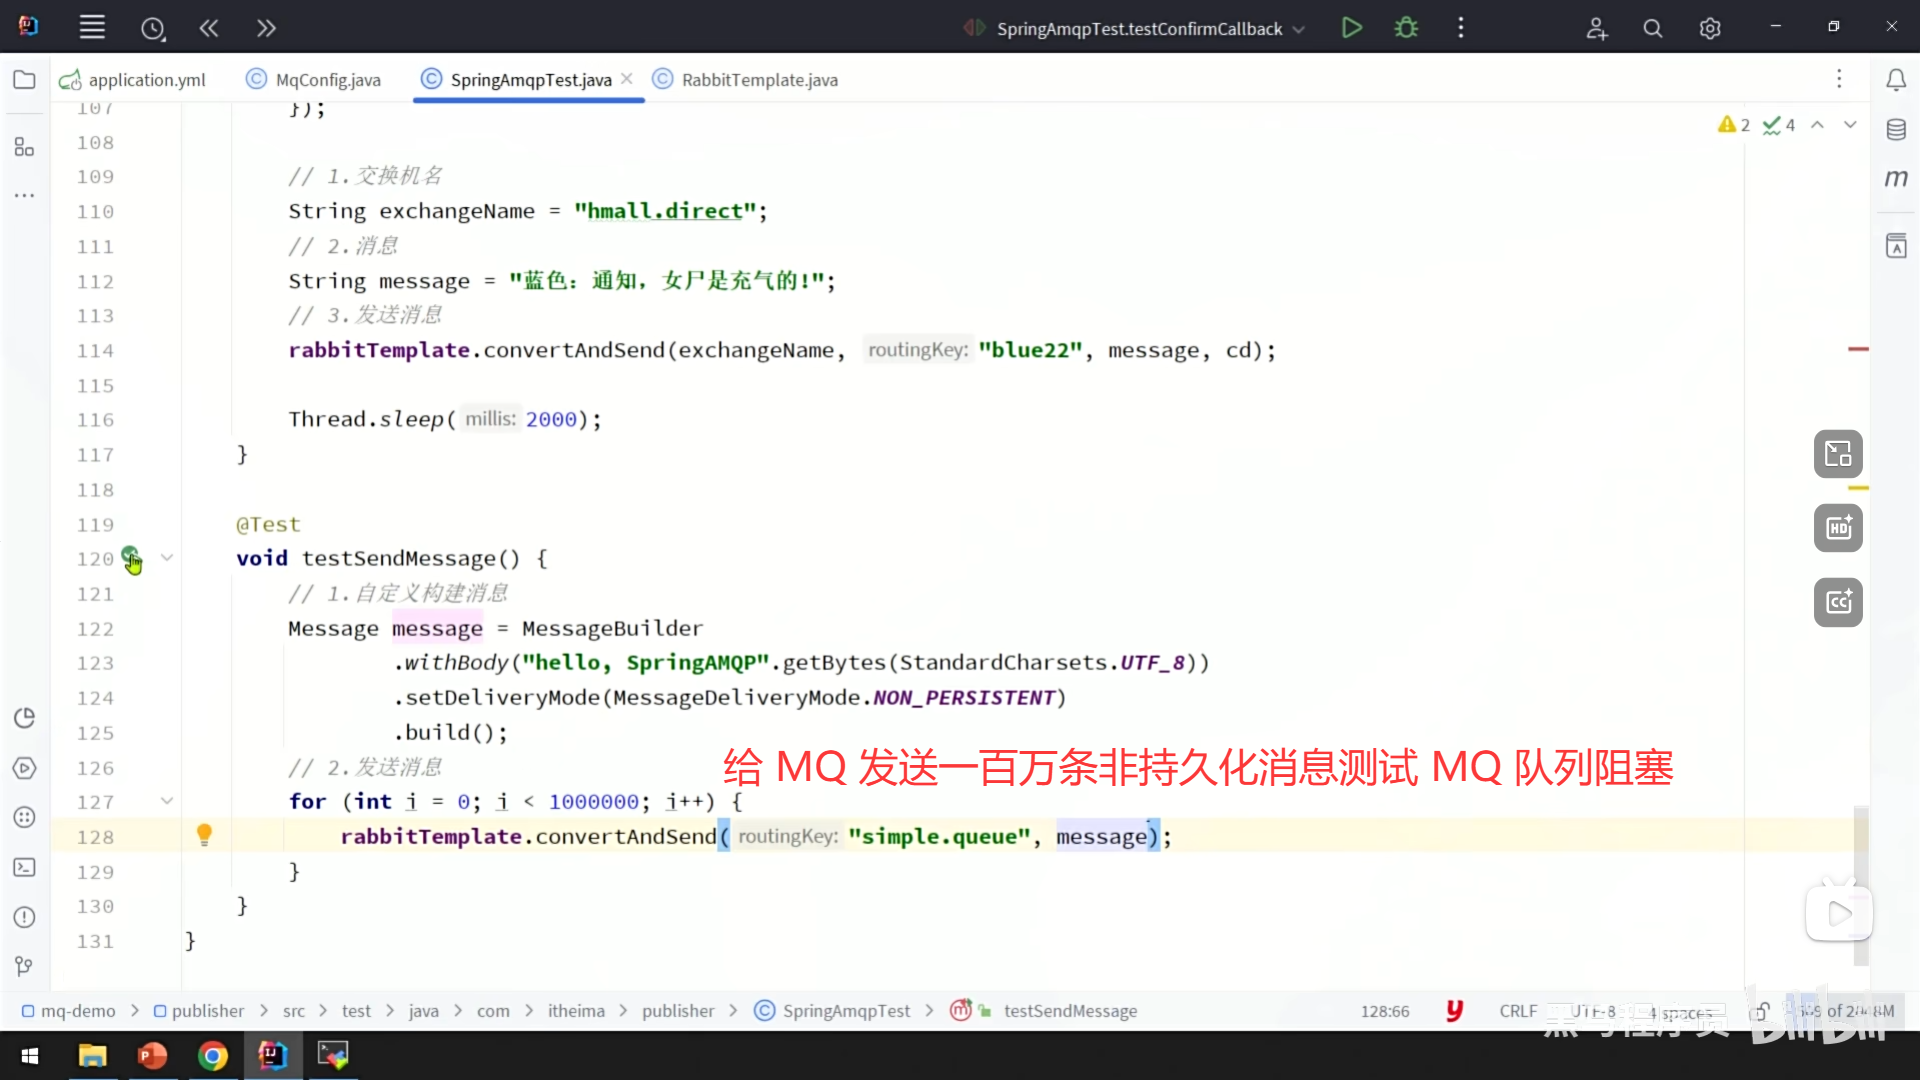Open the run configuration dropdown

1299,29
